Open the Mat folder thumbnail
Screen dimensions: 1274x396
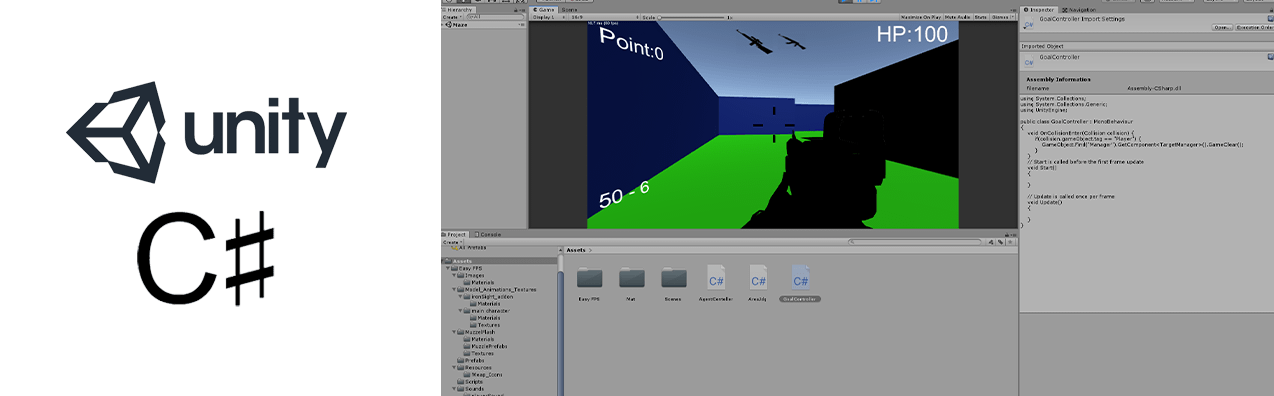point(632,278)
